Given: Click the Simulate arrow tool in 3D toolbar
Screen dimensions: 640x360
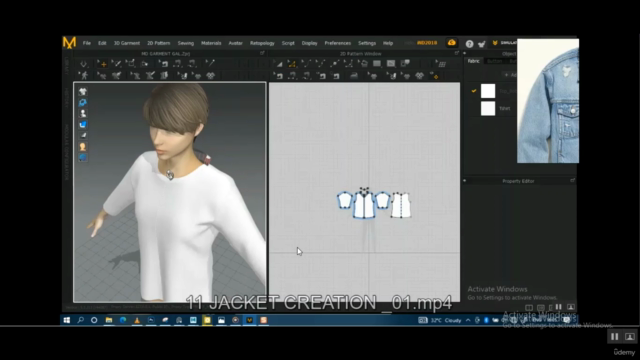Looking at the screenshot, I should tap(83, 64).
